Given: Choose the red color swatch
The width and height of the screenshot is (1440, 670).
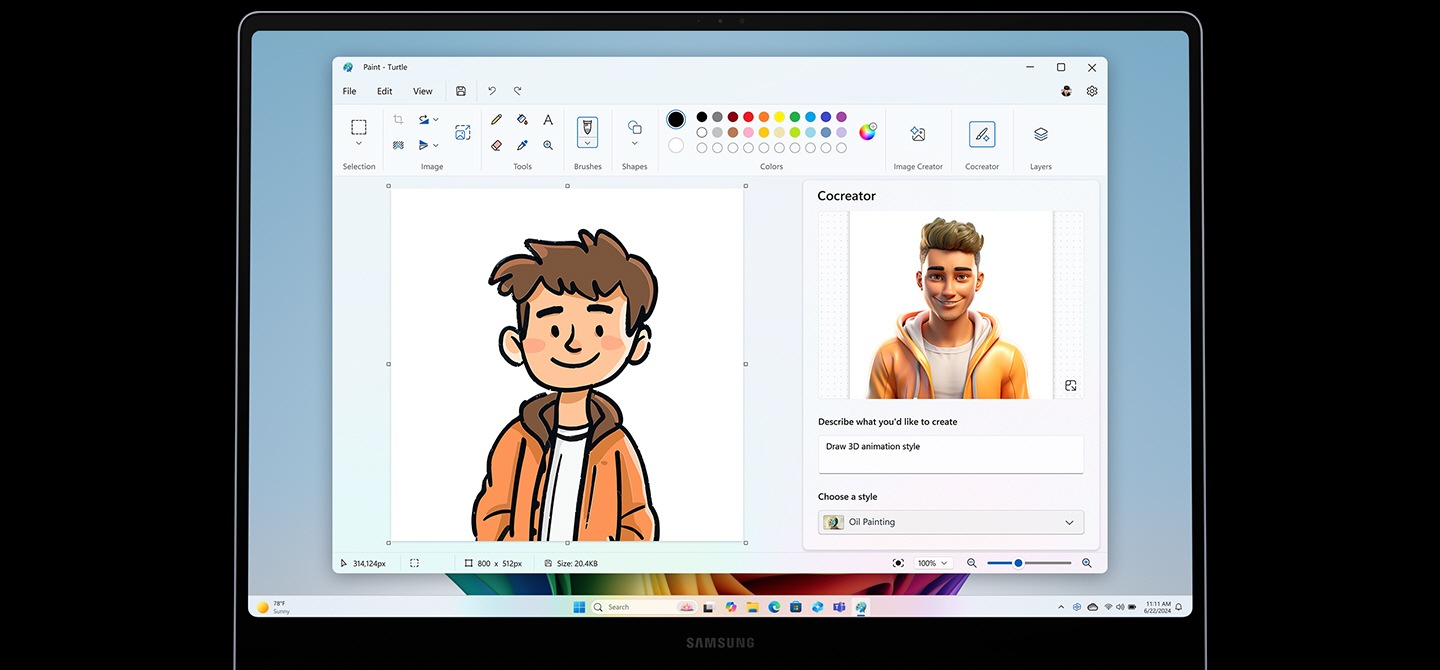Looking at the screenshot, I should tap(748, 117).
